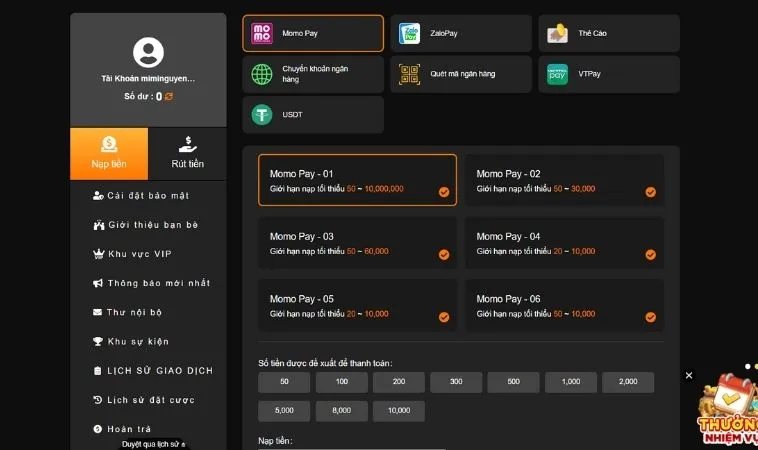Viewport: 758px width, 450px height.
Task: Click the coin icon on Nạp tiền
Action: pyautogui.click(x=109, y=144)
